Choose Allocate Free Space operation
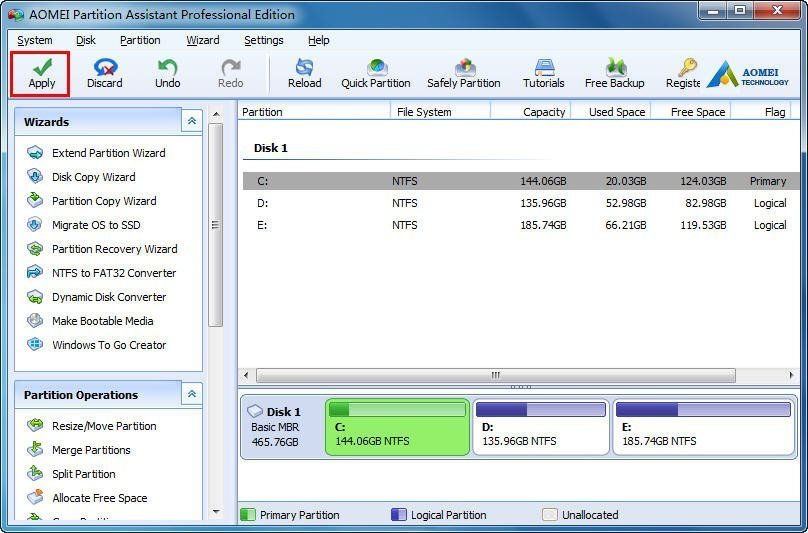Screen dimensions: 808x533 click(x=87, y=498)
